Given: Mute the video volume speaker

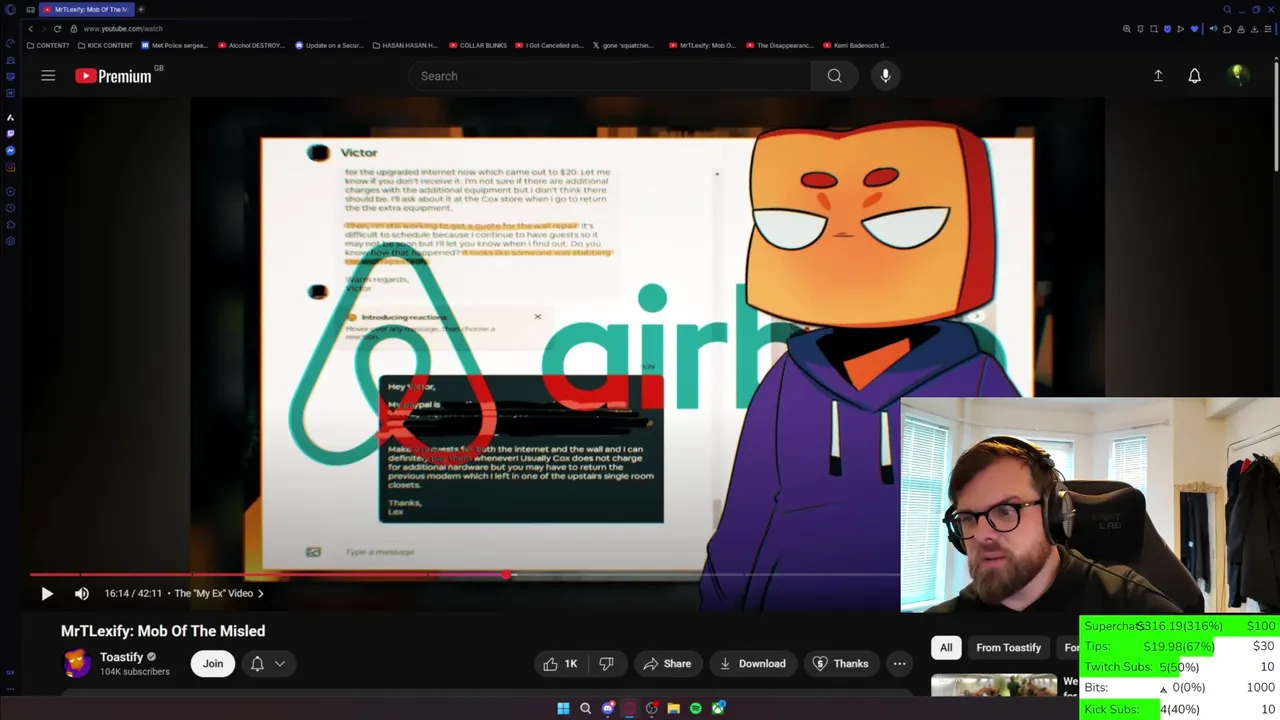Looking at the screenshot, I should 82,593.
